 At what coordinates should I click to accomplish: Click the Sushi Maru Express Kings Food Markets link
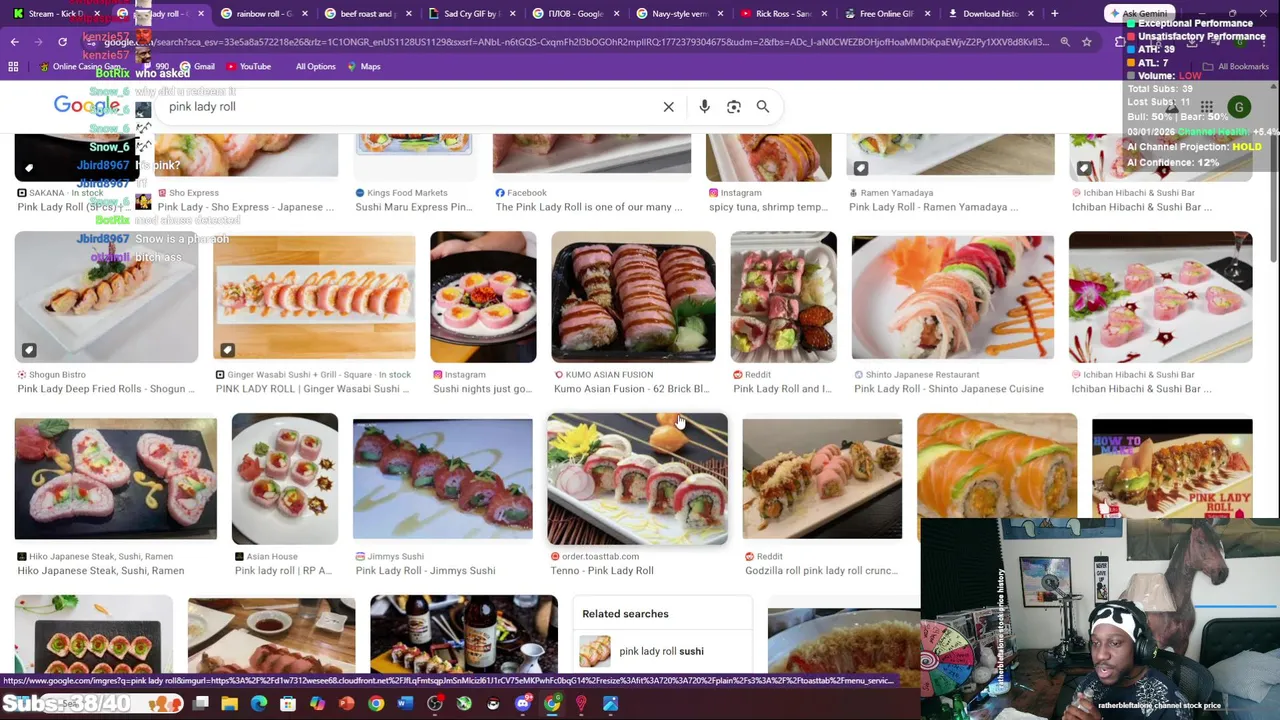(x=413, y=207)
